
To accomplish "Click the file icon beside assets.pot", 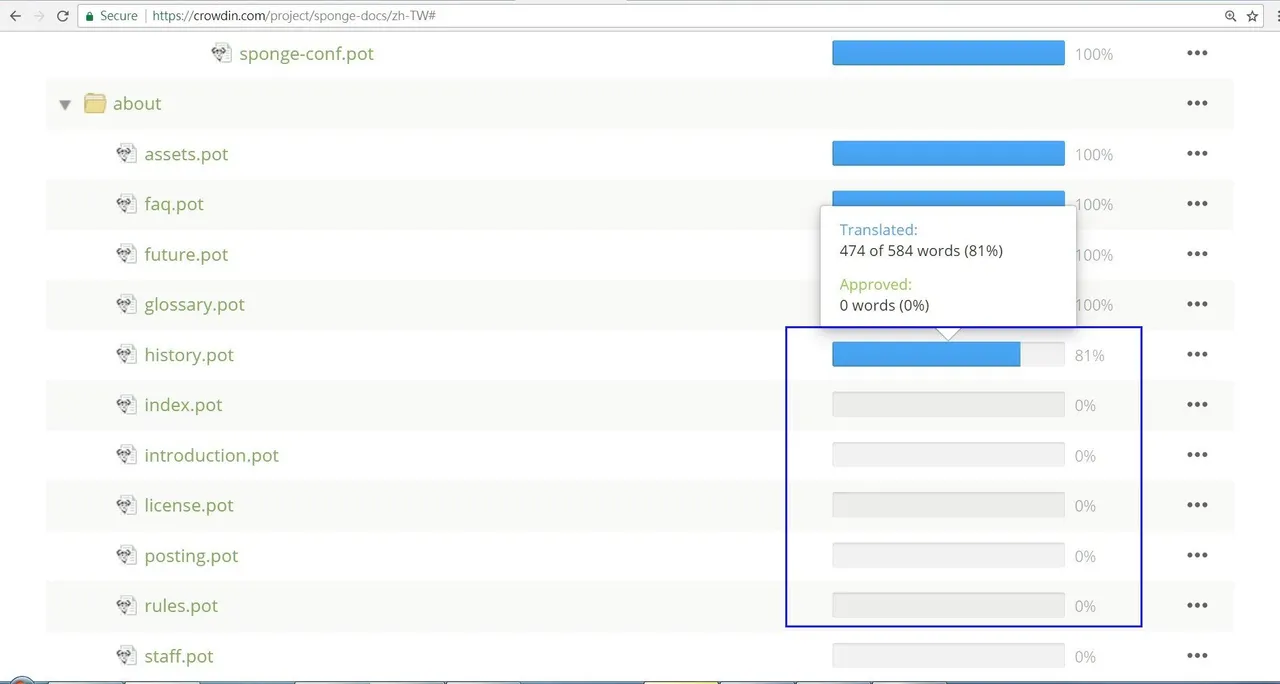I will (126, 153).
